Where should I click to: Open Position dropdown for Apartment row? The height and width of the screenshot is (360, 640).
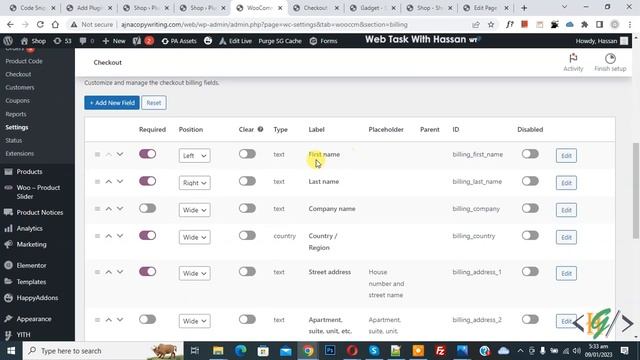pos(194,321)
